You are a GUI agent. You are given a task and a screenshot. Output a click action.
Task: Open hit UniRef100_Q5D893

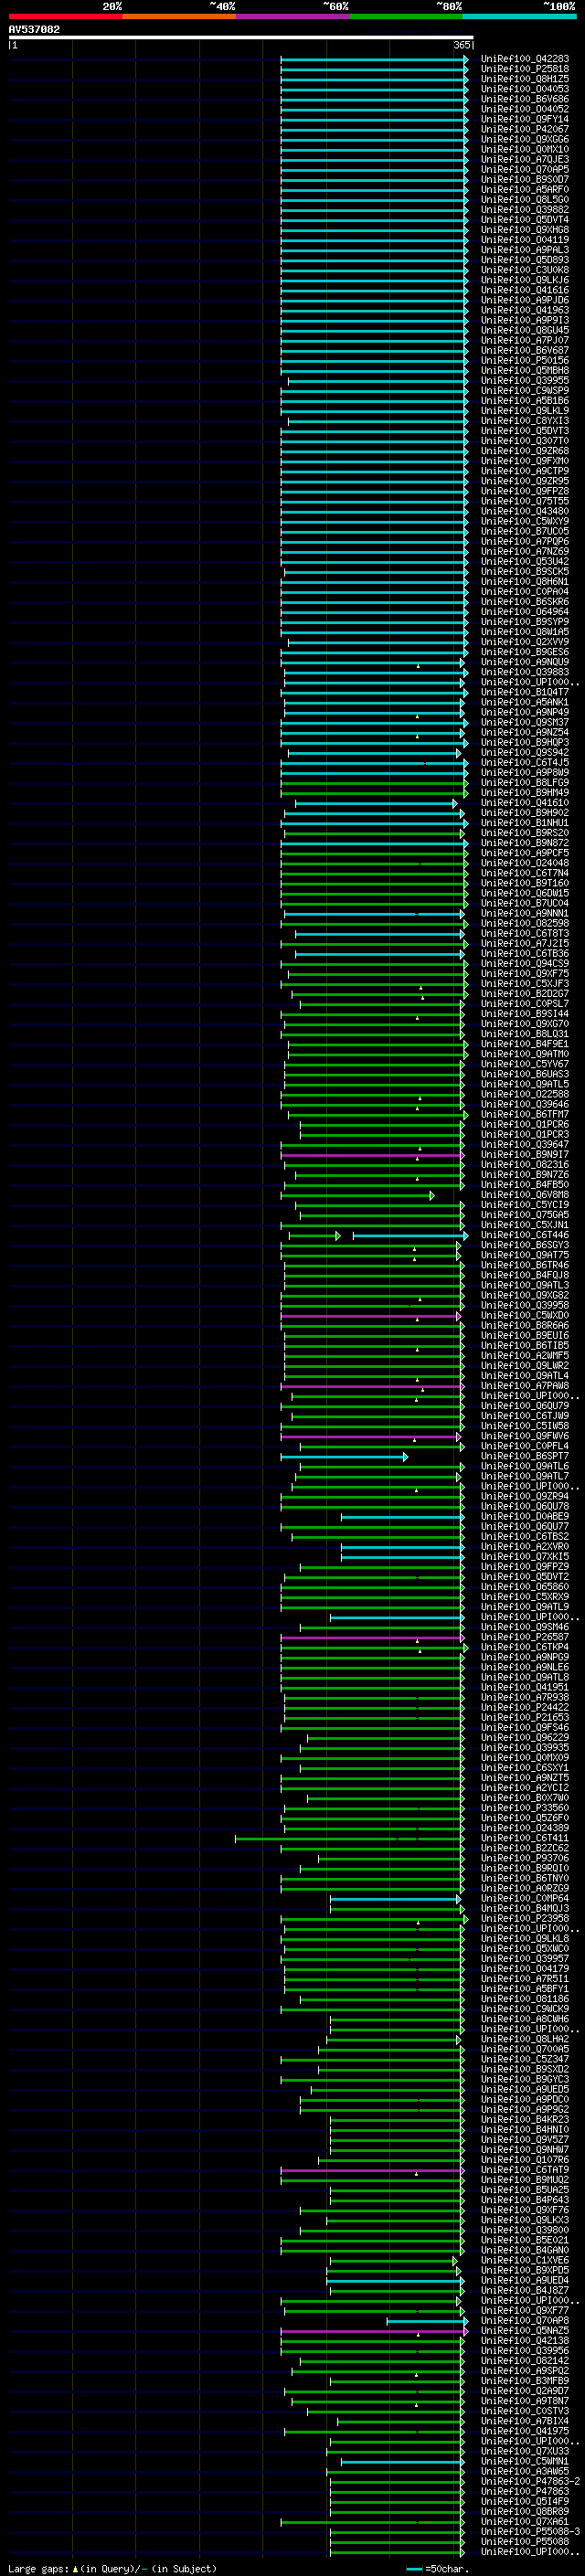[525, 260]
